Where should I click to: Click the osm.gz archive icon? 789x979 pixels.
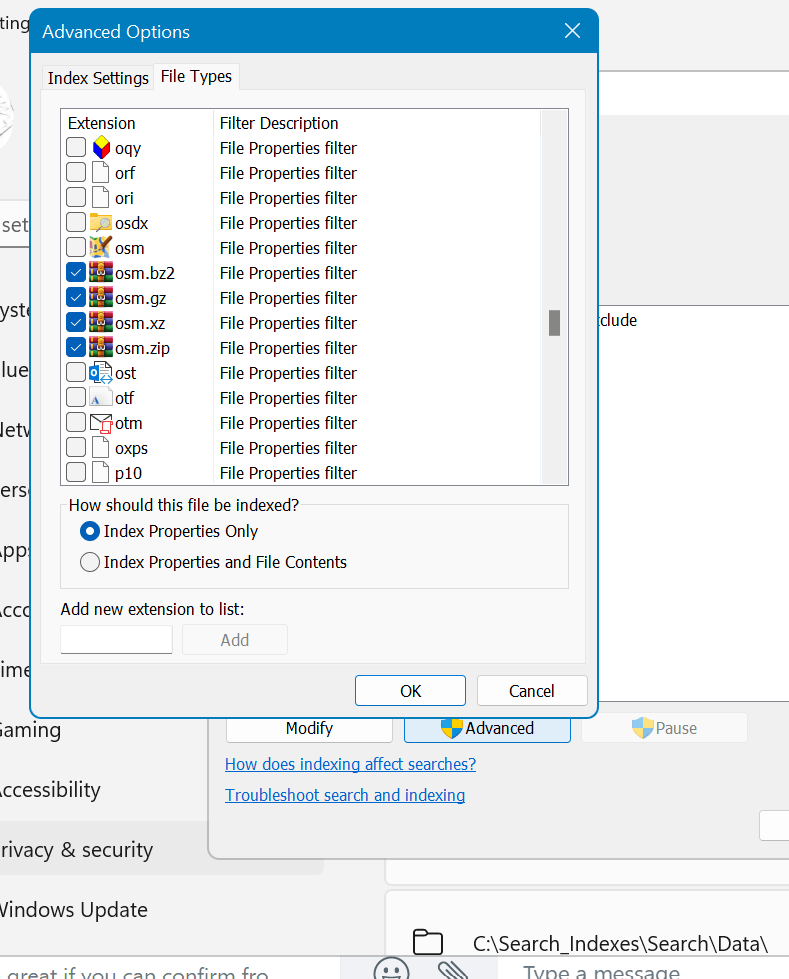click(x=100, y=297)
